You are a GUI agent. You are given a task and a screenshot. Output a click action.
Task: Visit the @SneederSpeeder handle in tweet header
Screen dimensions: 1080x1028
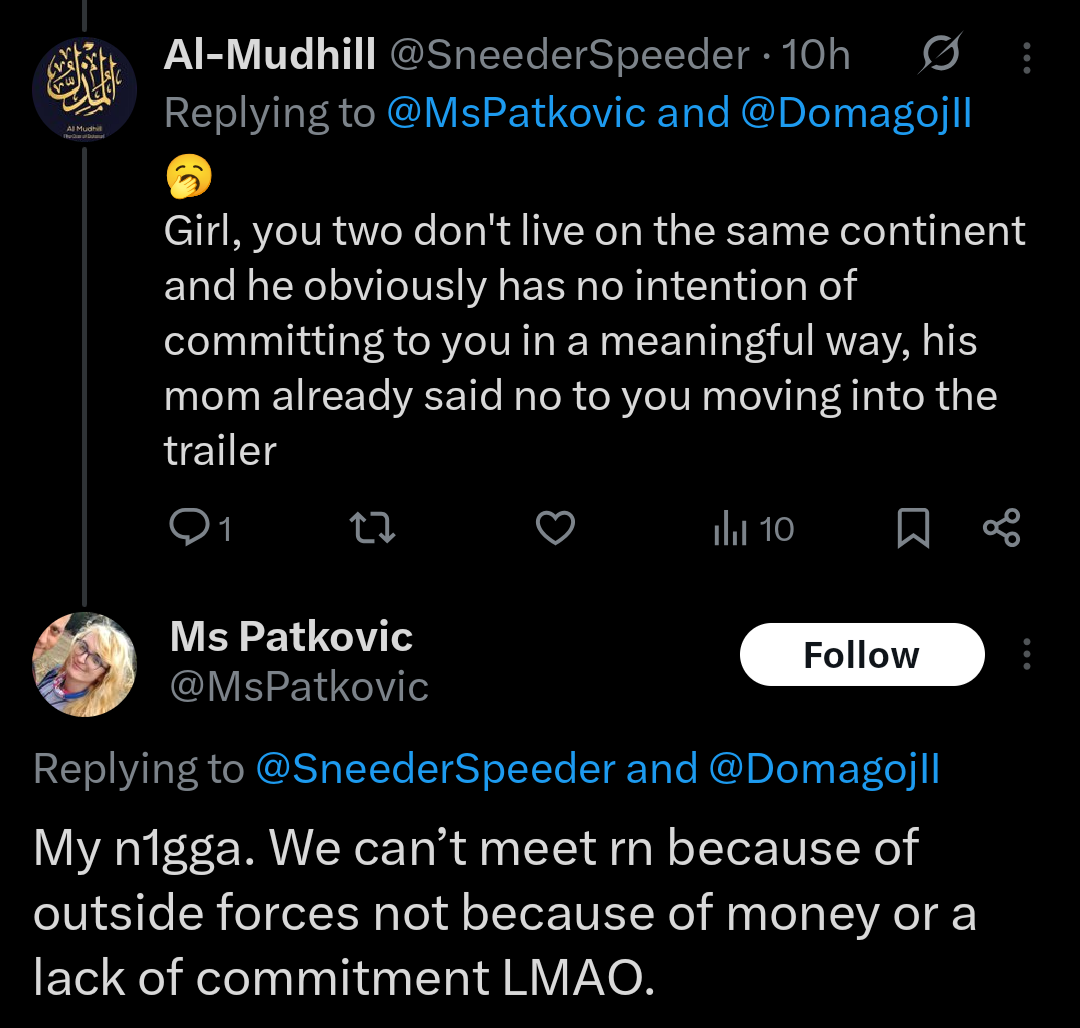[x=568, y=57]
